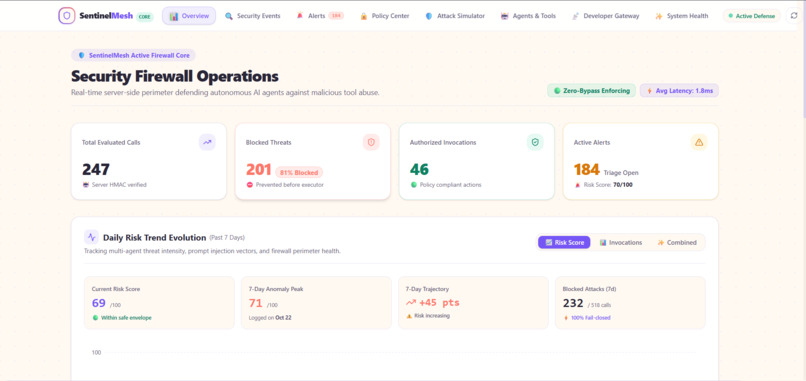
Task: Click the Risk Score 70/100 siren icon
Action: click(577, 185)
